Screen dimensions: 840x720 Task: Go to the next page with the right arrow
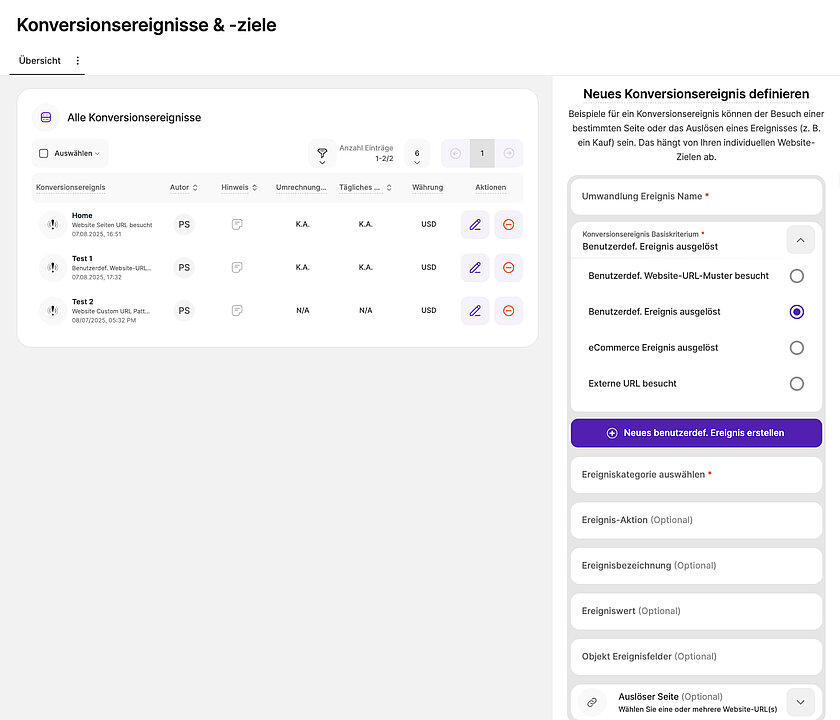(x=508, y=153)
